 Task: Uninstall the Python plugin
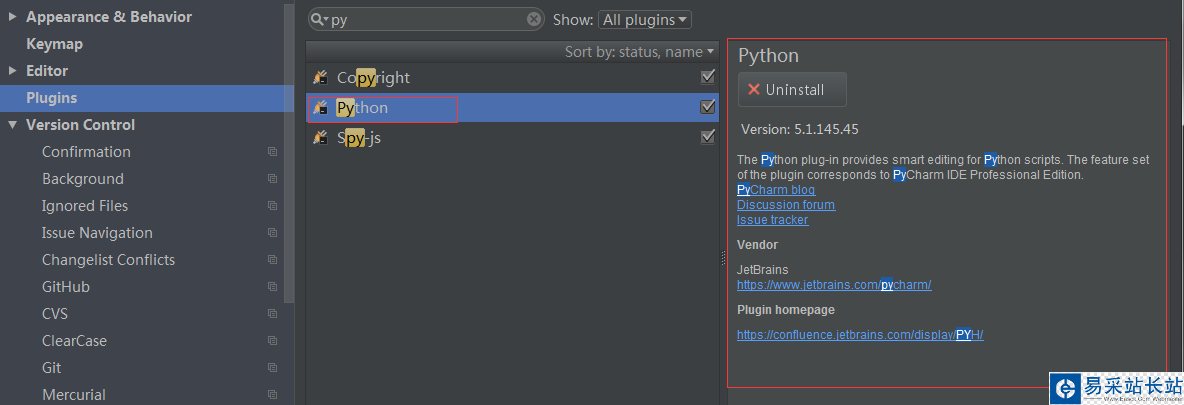792,89
